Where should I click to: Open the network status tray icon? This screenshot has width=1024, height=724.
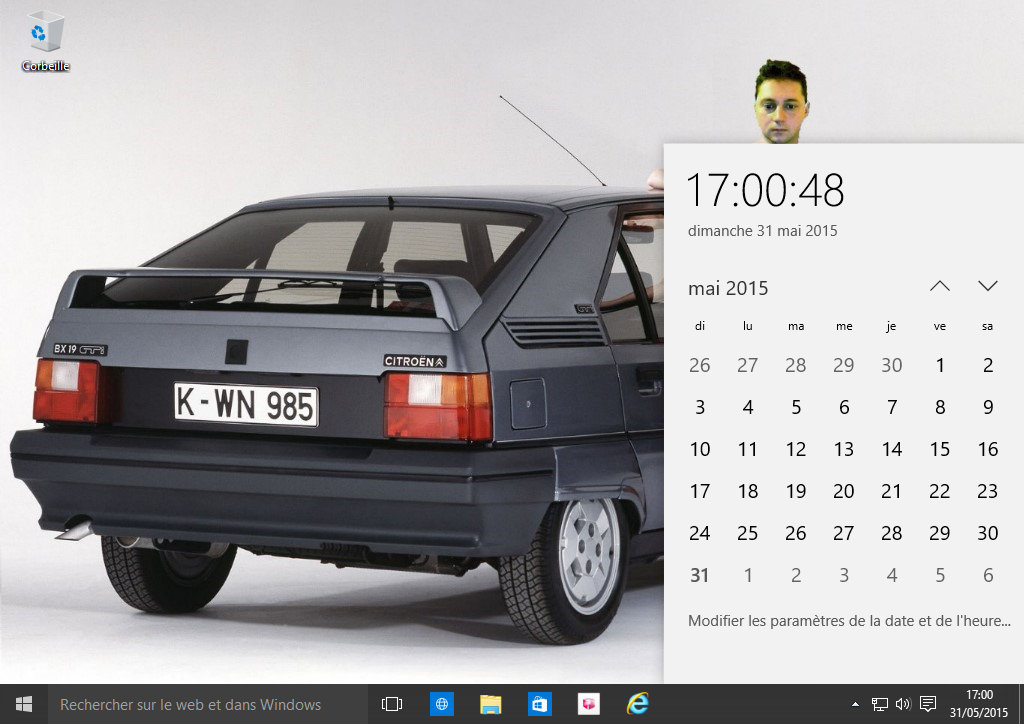point(880,704)
